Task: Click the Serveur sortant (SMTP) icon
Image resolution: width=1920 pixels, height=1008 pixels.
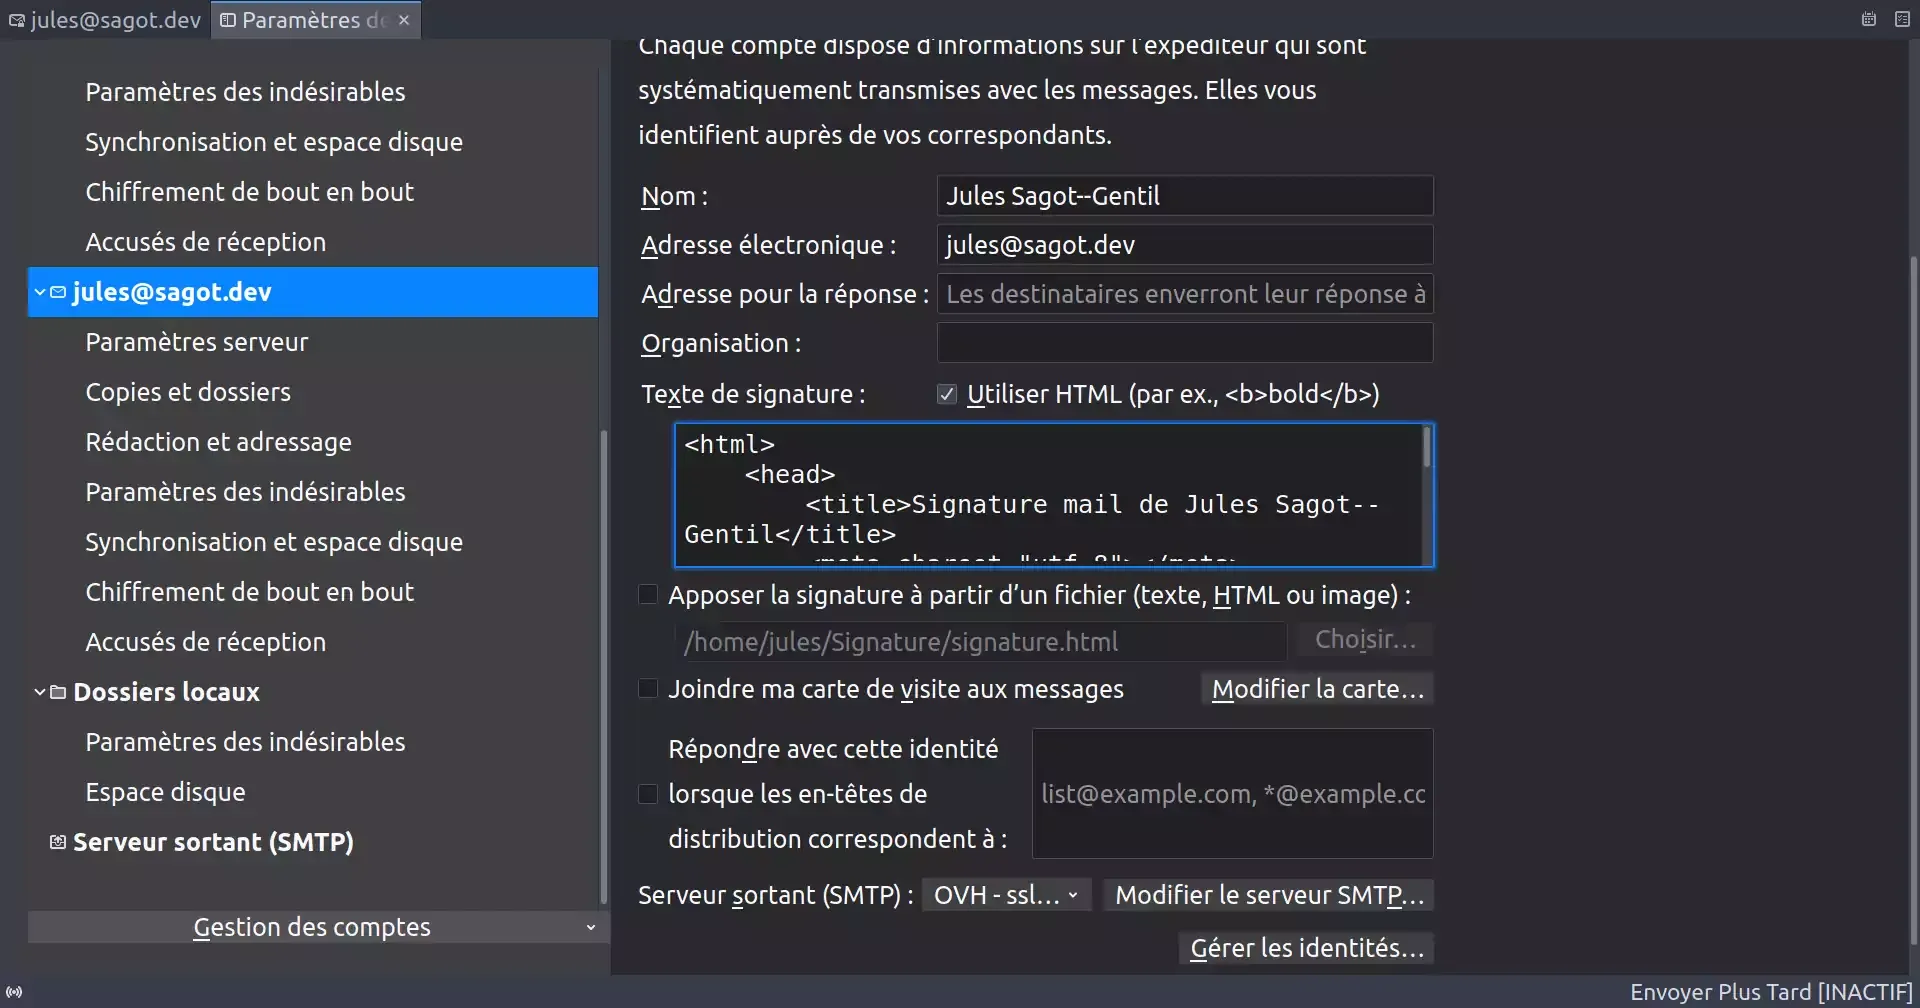Action: pyautogui.click(x=57, y=841)
